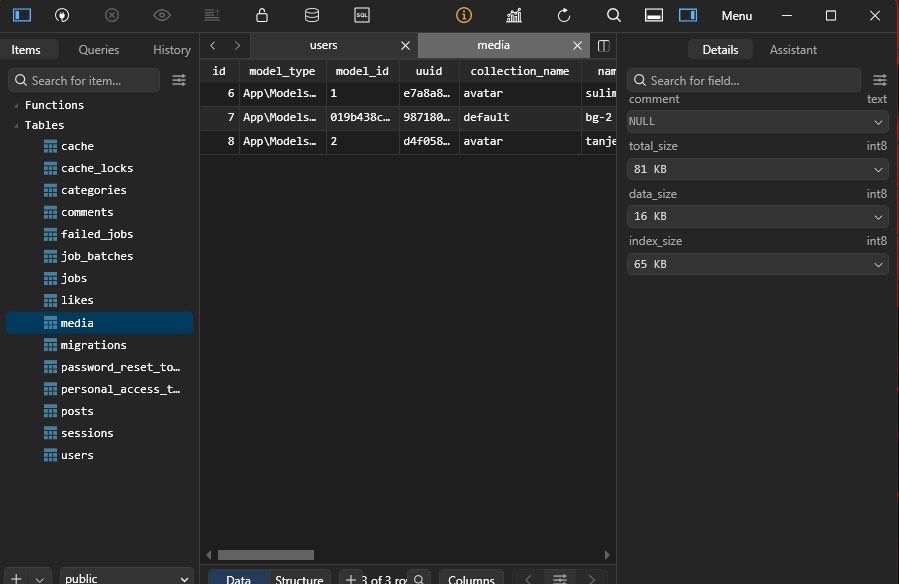Click the yellow info circle icon

463,15
